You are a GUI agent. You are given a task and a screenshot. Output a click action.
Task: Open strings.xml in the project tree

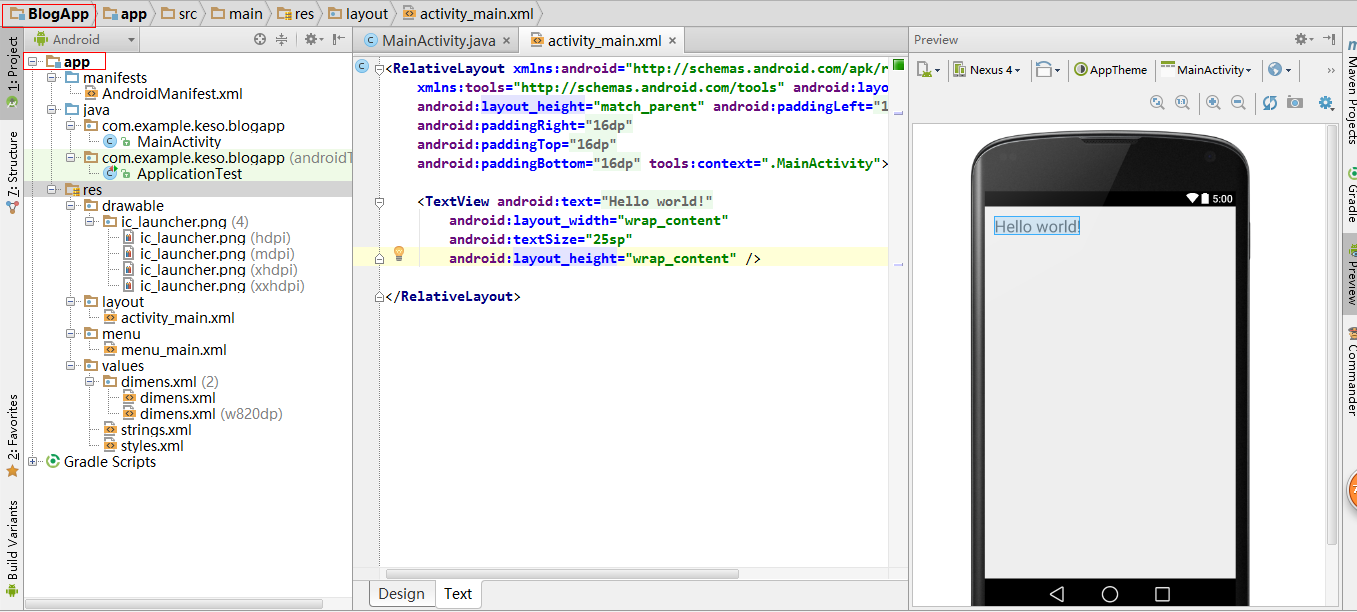pos(156,430)
